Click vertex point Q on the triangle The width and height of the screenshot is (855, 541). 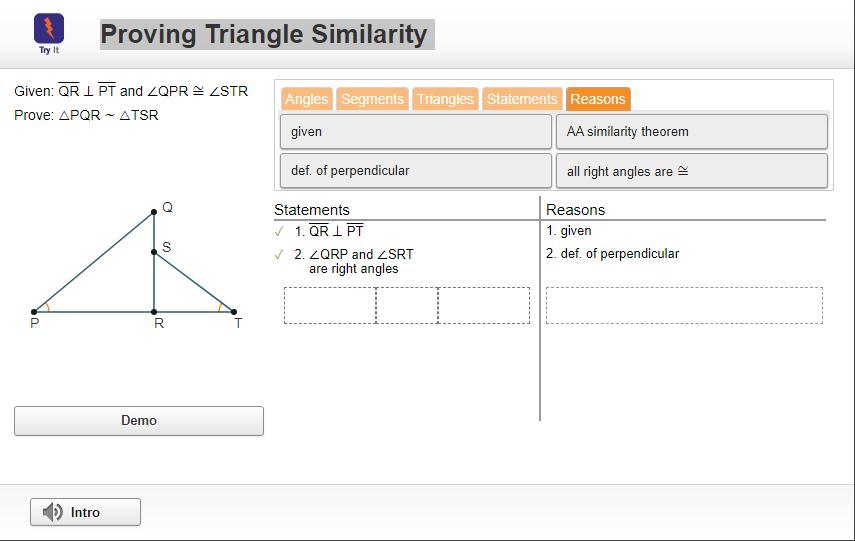pyautogui.click(x=154, y=212)
